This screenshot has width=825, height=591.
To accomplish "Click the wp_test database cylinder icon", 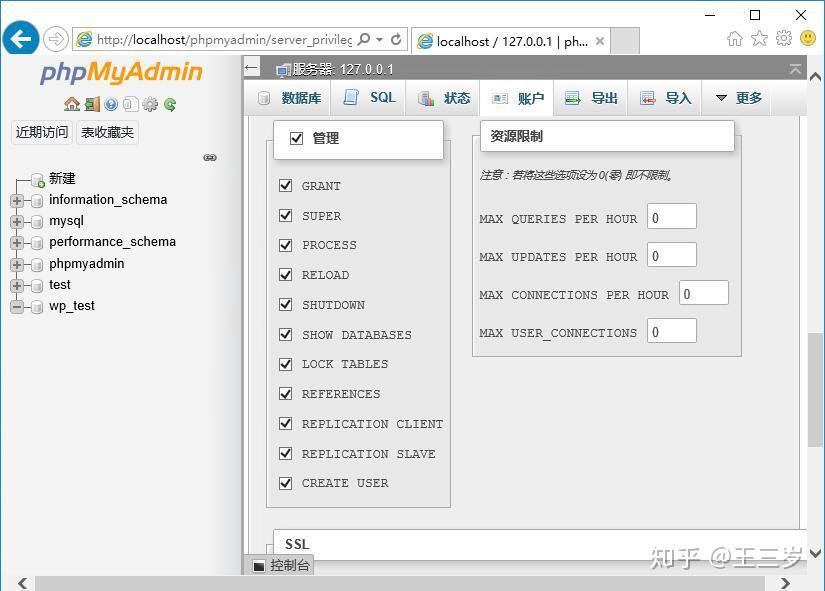I will pos(37,306).
